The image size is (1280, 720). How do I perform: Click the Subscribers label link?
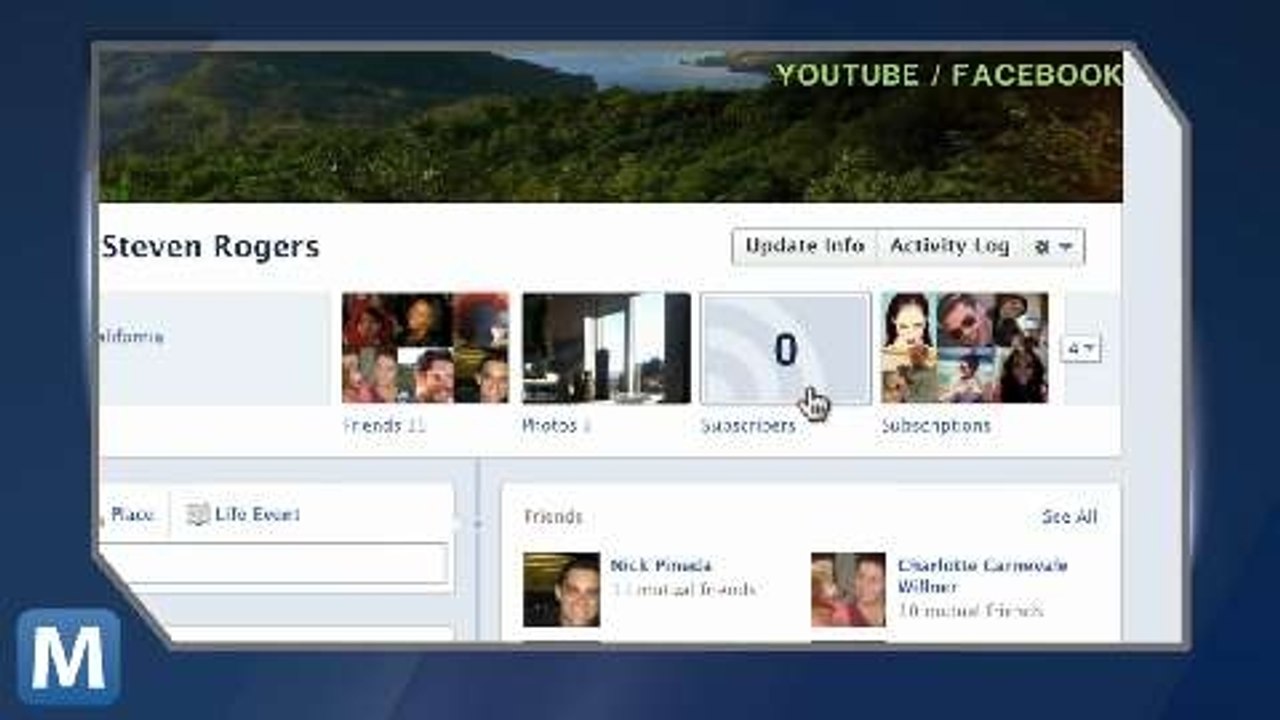[748, 426]
